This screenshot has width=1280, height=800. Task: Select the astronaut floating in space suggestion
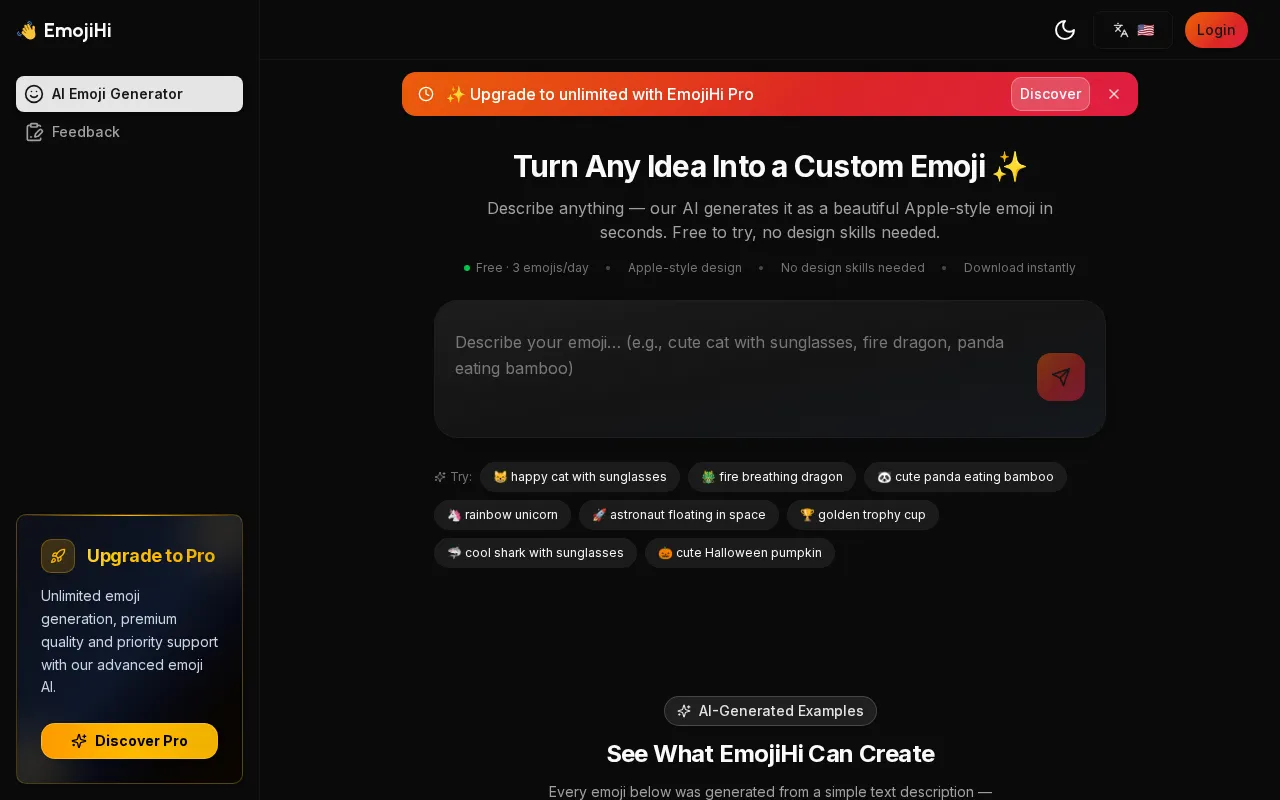679,515
